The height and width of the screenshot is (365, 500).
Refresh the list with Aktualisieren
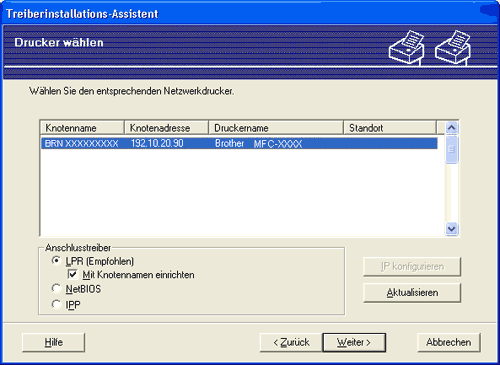(412, 293)
